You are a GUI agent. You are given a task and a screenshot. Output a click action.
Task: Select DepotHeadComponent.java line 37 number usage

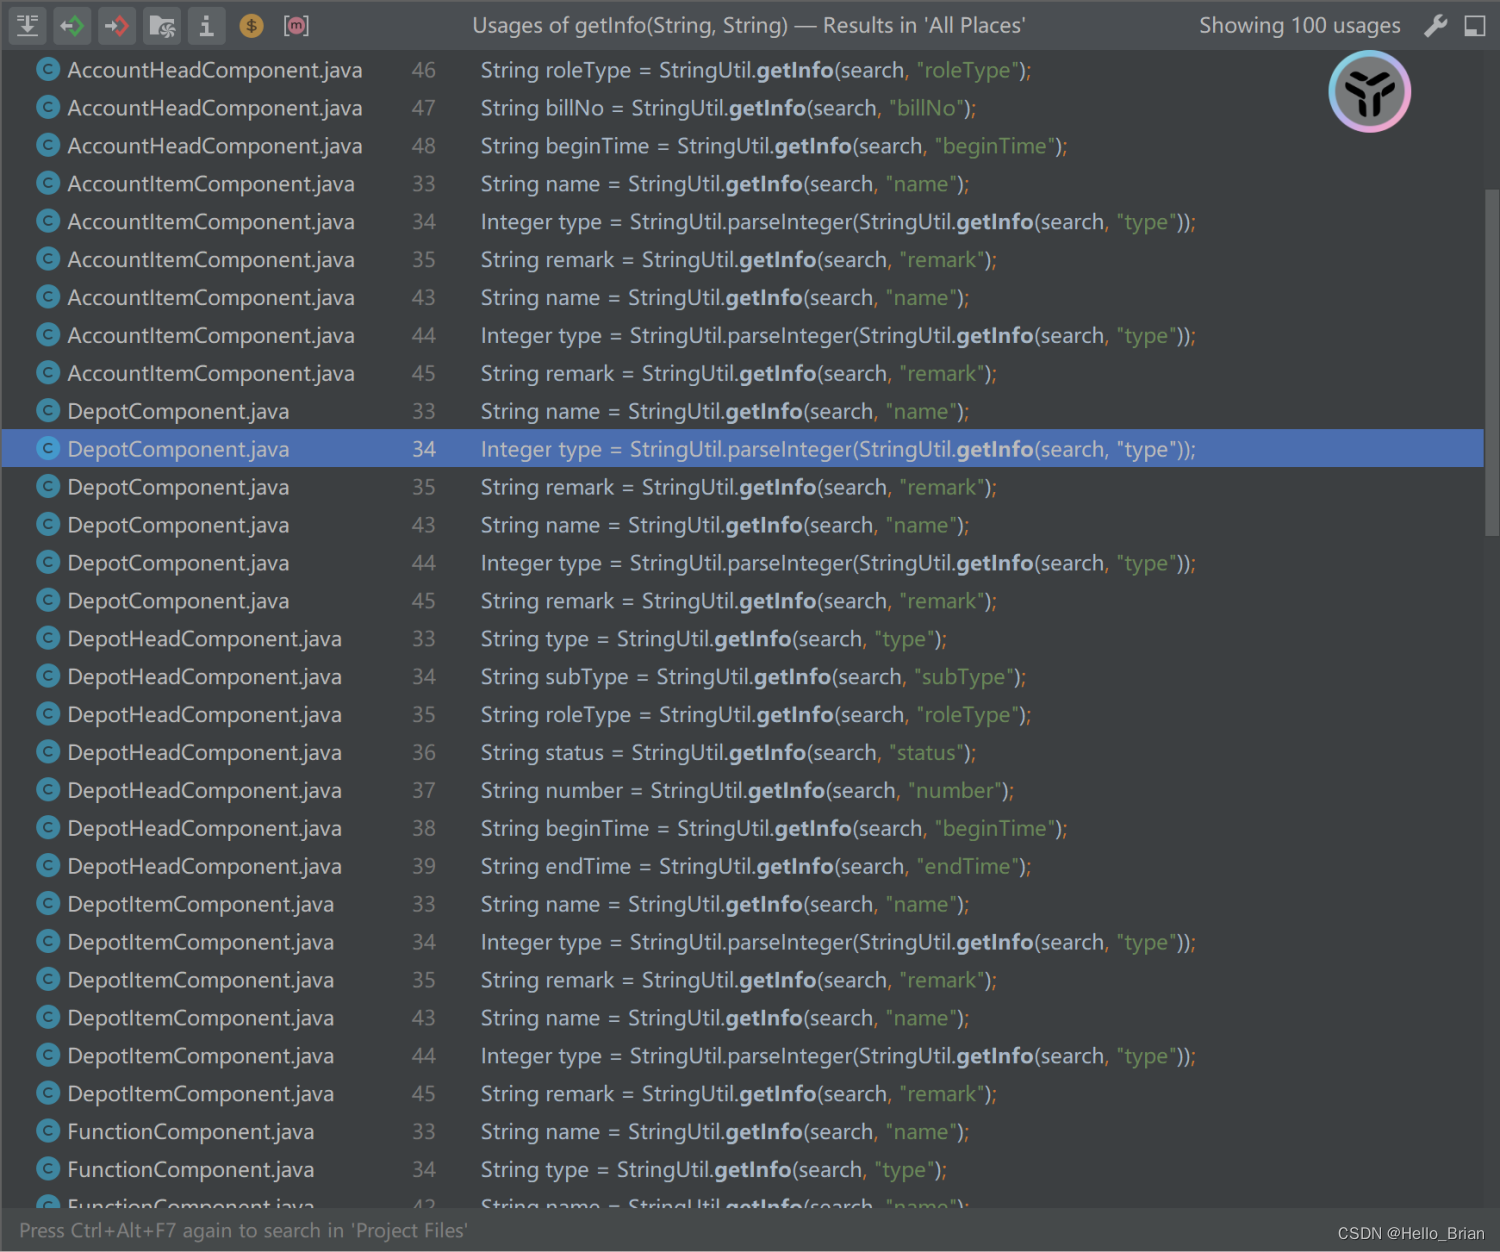click(x=742, y=790)
